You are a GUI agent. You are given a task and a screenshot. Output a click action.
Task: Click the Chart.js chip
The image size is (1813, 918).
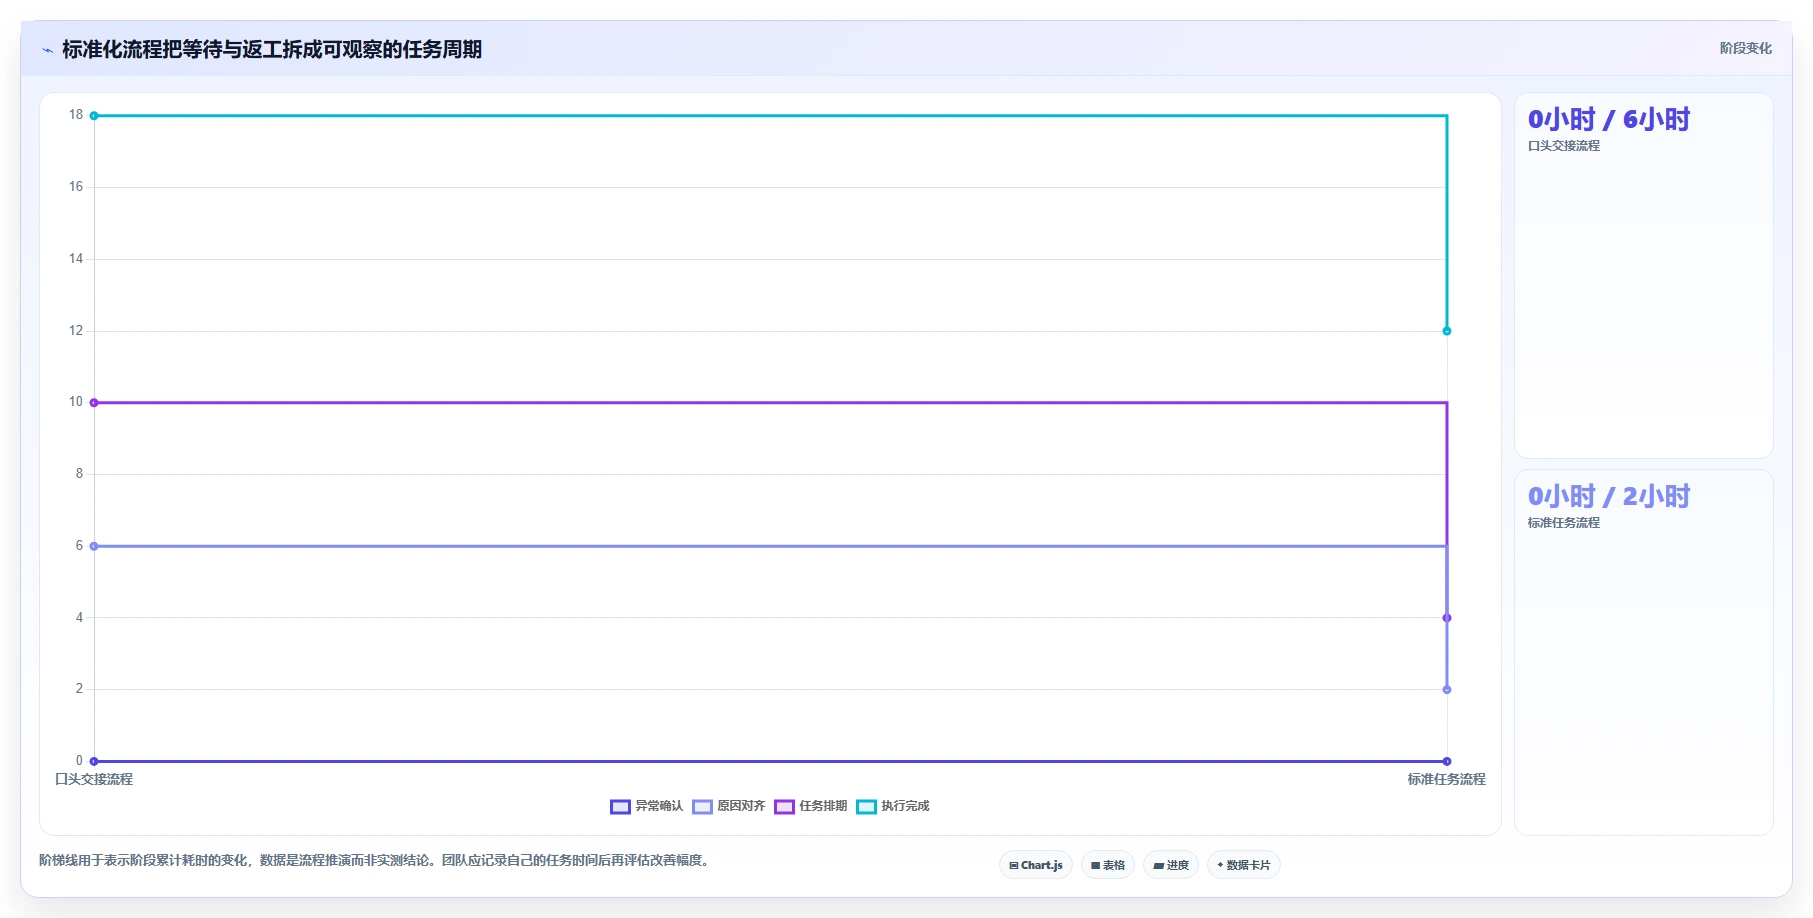click(x=1036, y=865)
